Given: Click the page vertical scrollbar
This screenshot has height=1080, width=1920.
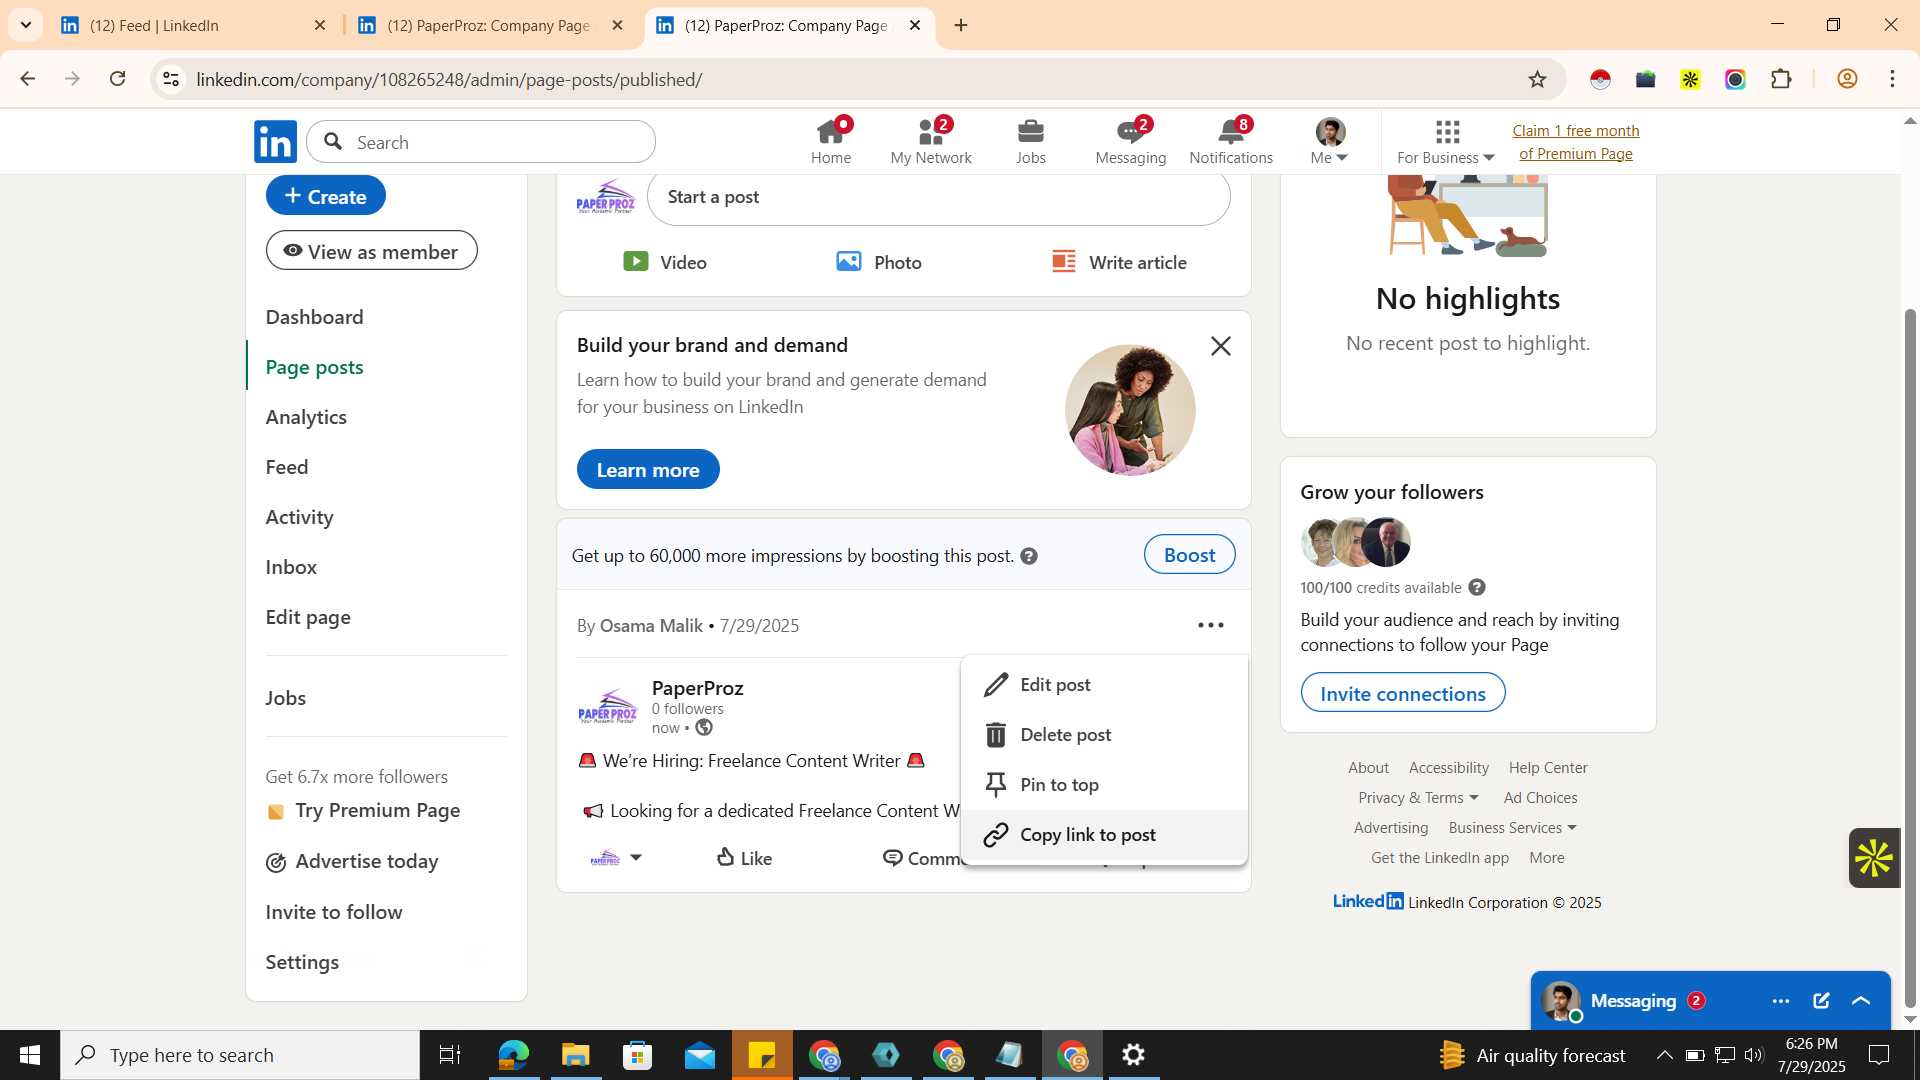Looking at the screenshot, I should point(1909,659).
